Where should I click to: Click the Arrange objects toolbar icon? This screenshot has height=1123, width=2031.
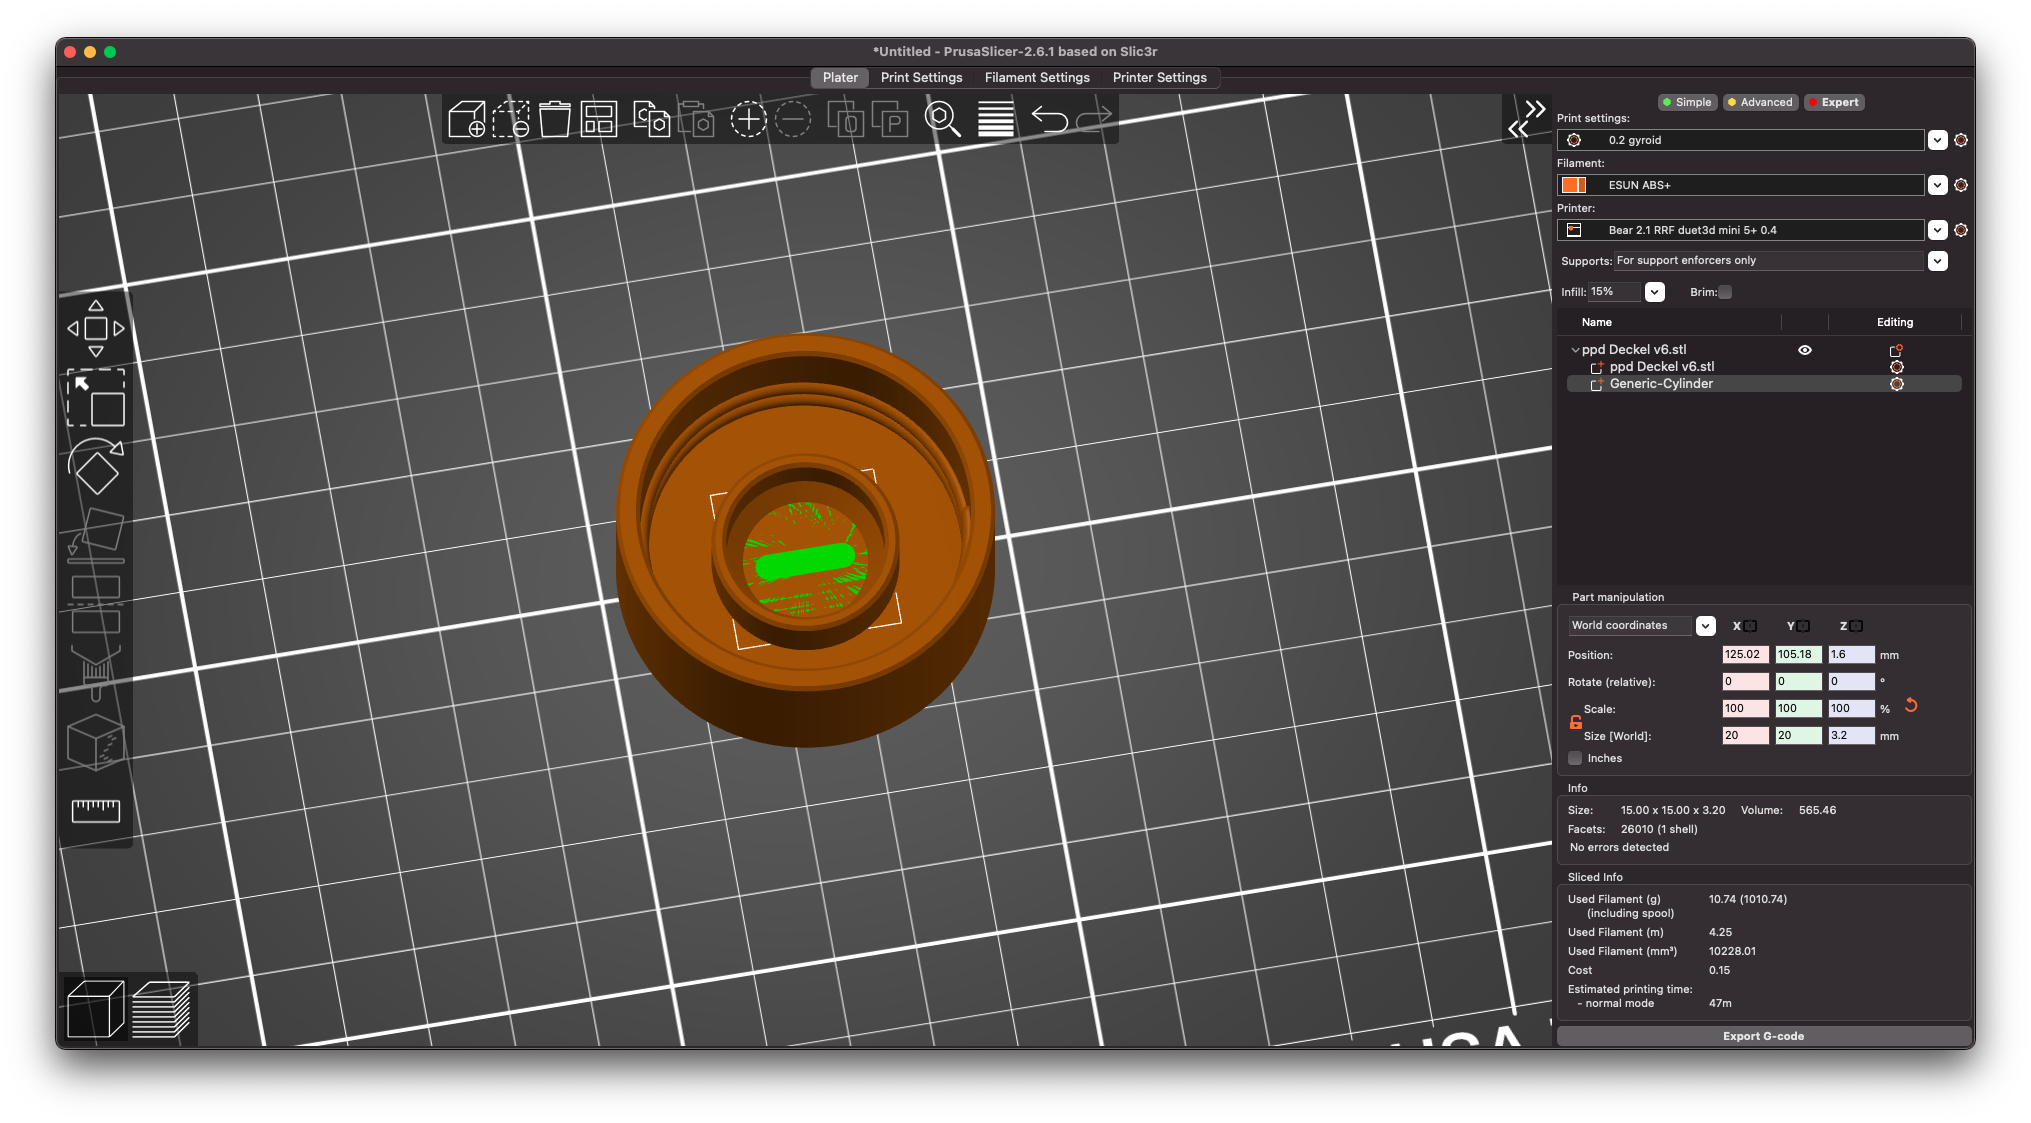pyautogui.click(x=598, y=120)
